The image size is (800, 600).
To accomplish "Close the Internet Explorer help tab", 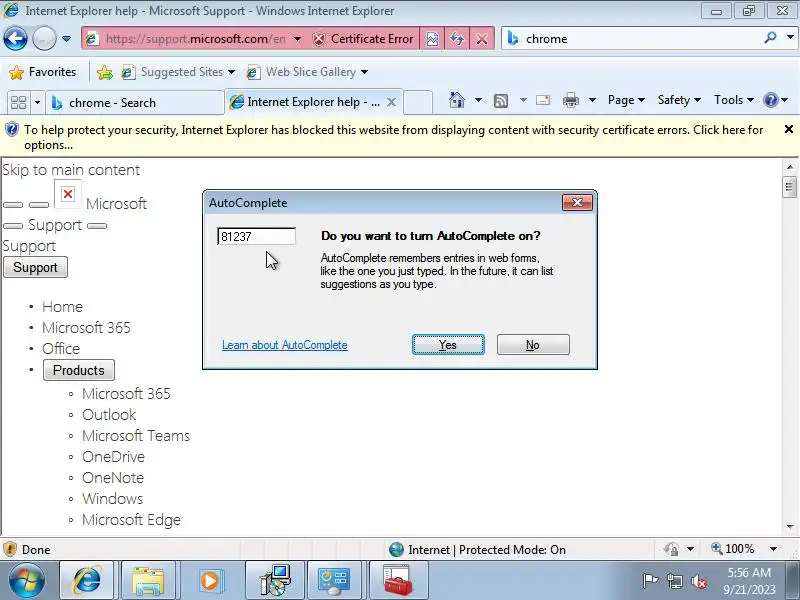I will (x=391, y=102).
